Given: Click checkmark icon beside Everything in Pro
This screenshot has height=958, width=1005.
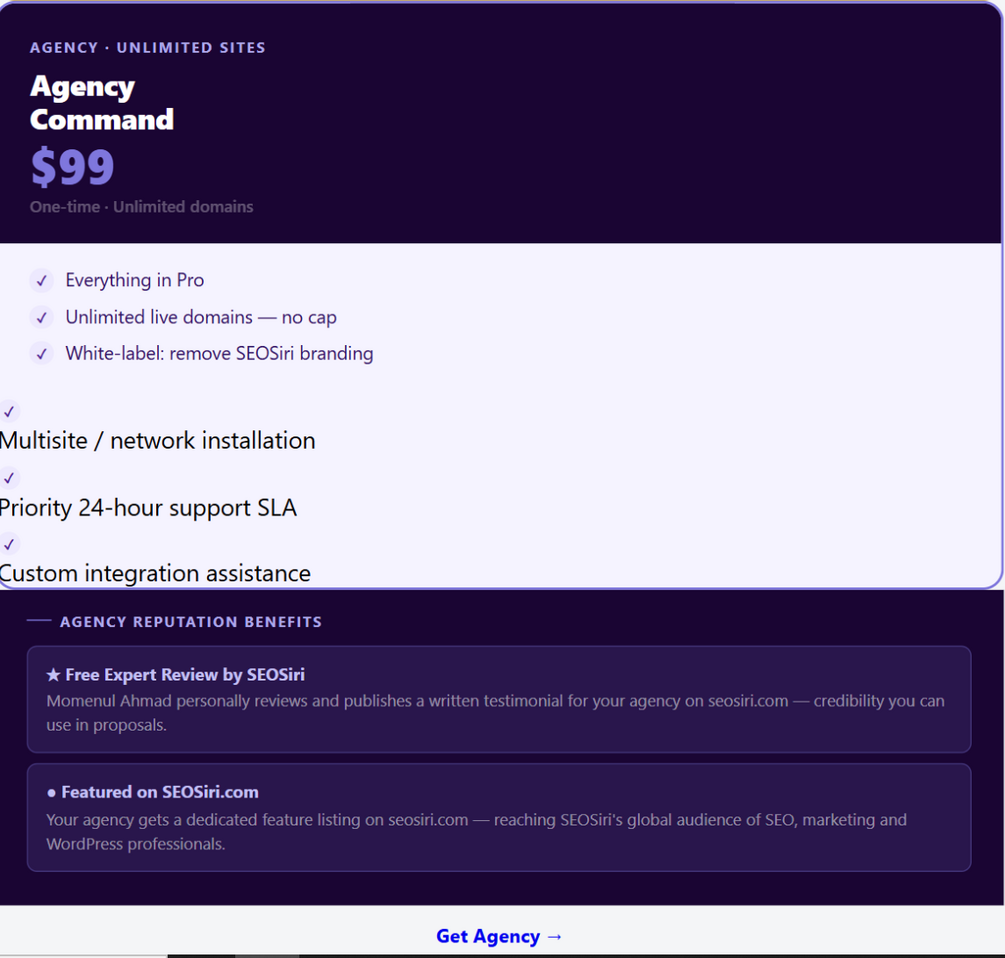Looking at the screenshot, I should click(42, 281).
